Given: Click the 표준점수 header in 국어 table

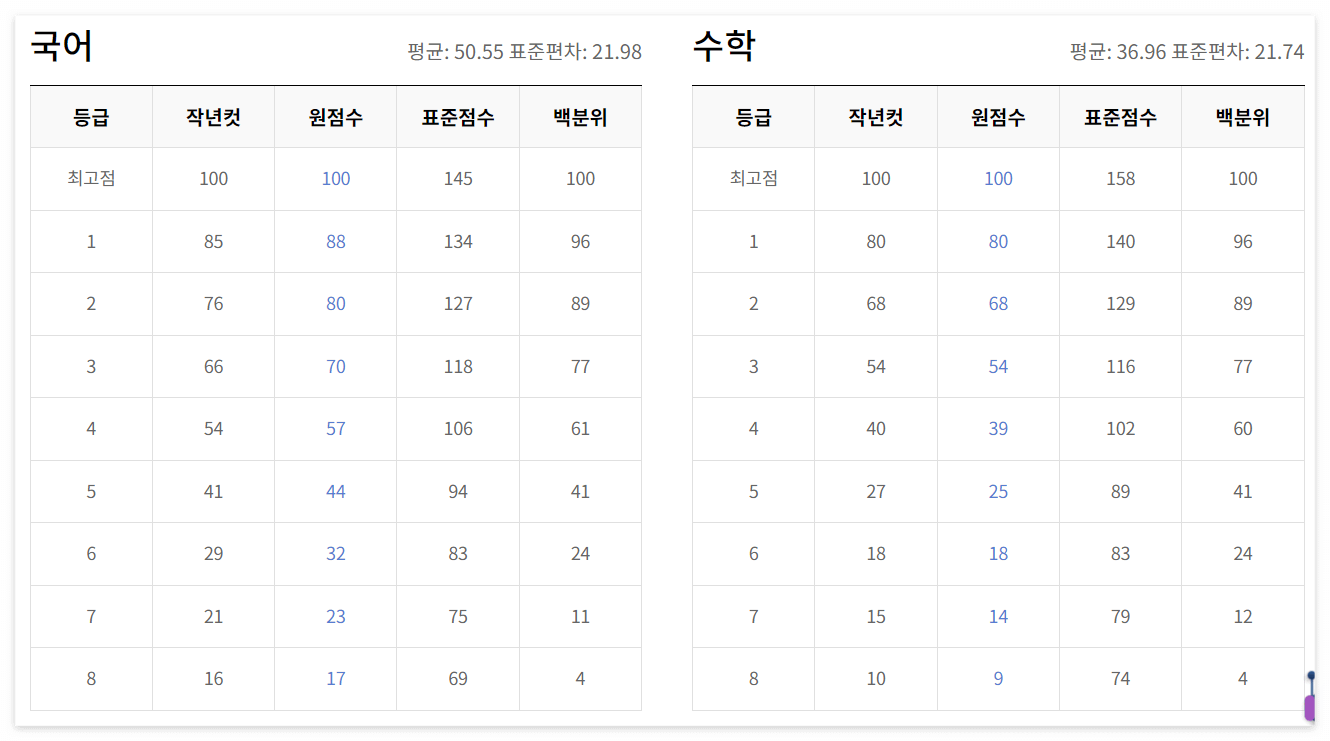Looking at the screenshot, I should [457, 117].
